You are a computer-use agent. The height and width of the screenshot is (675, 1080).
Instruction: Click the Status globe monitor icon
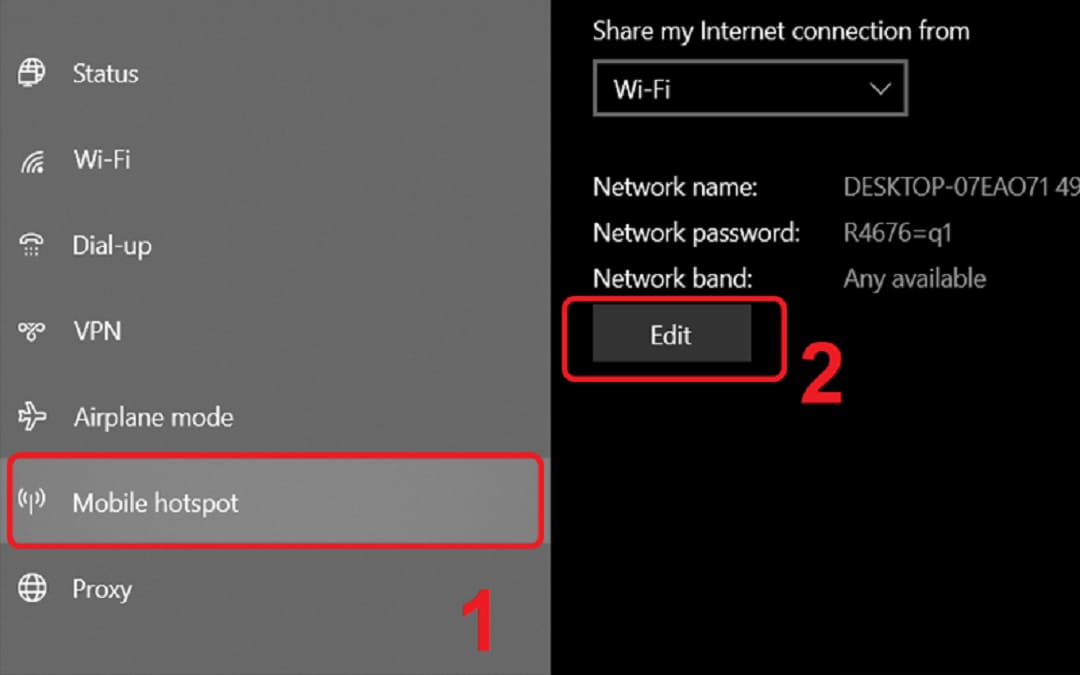click(x=32, y=73)
